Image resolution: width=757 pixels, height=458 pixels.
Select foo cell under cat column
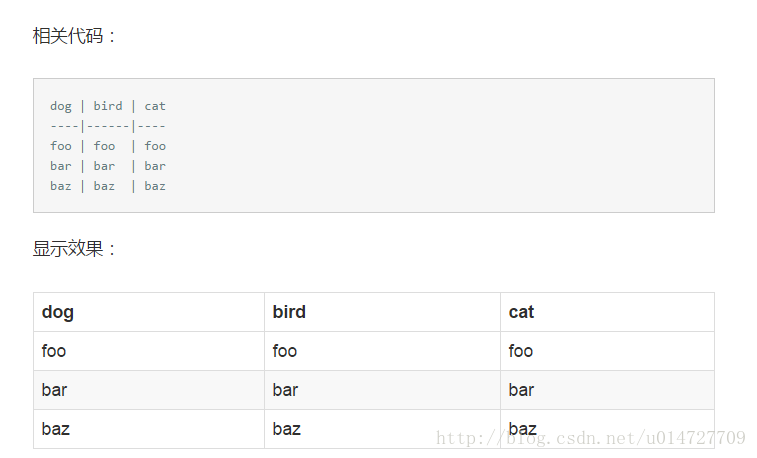click(x=607, y=351)
